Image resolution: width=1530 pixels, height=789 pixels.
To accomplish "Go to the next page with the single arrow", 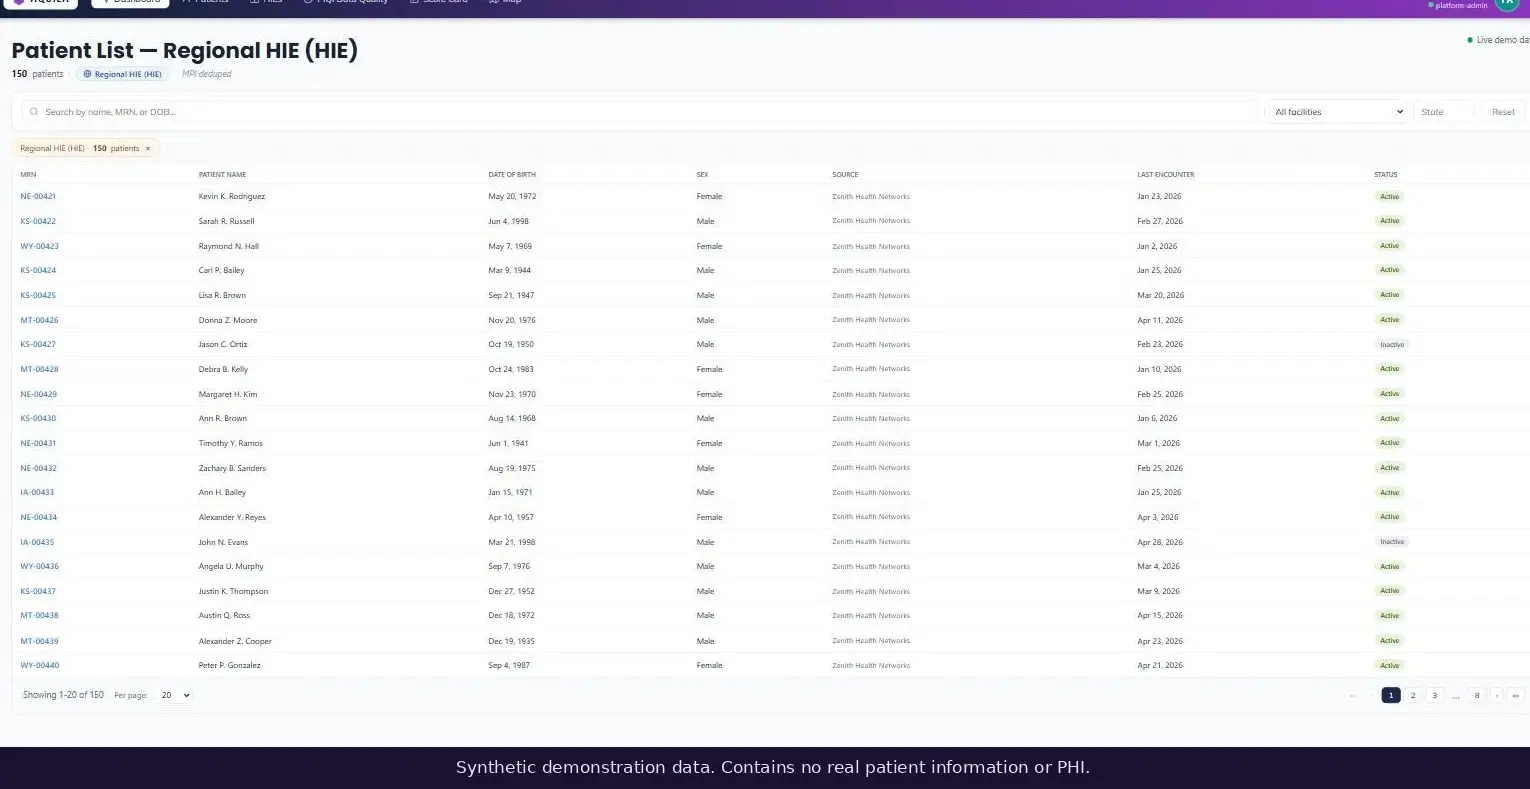I will [x=1497, y=695].
